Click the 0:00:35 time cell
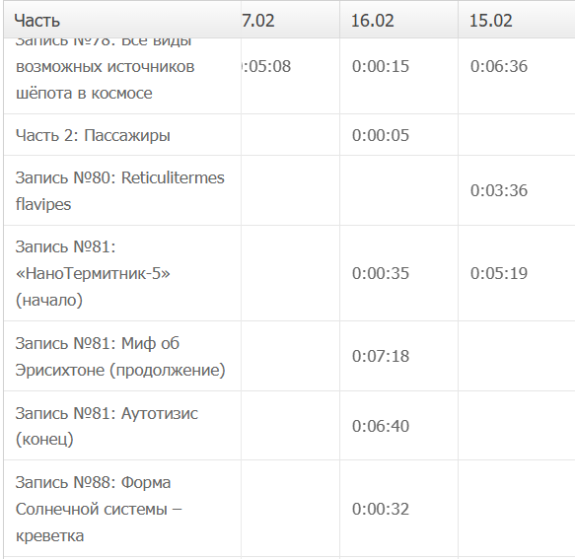Image resolution: width=575 pixels, height=559 pixels. tap(380, 273)
